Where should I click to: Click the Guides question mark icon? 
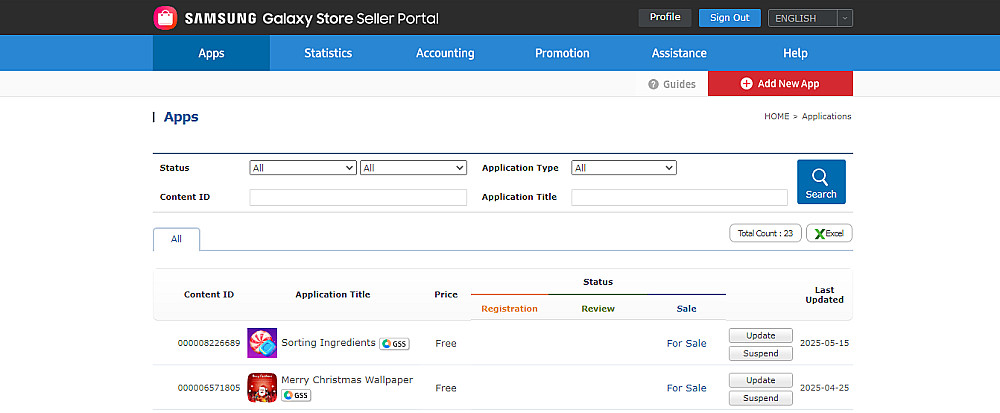point(653,84)
